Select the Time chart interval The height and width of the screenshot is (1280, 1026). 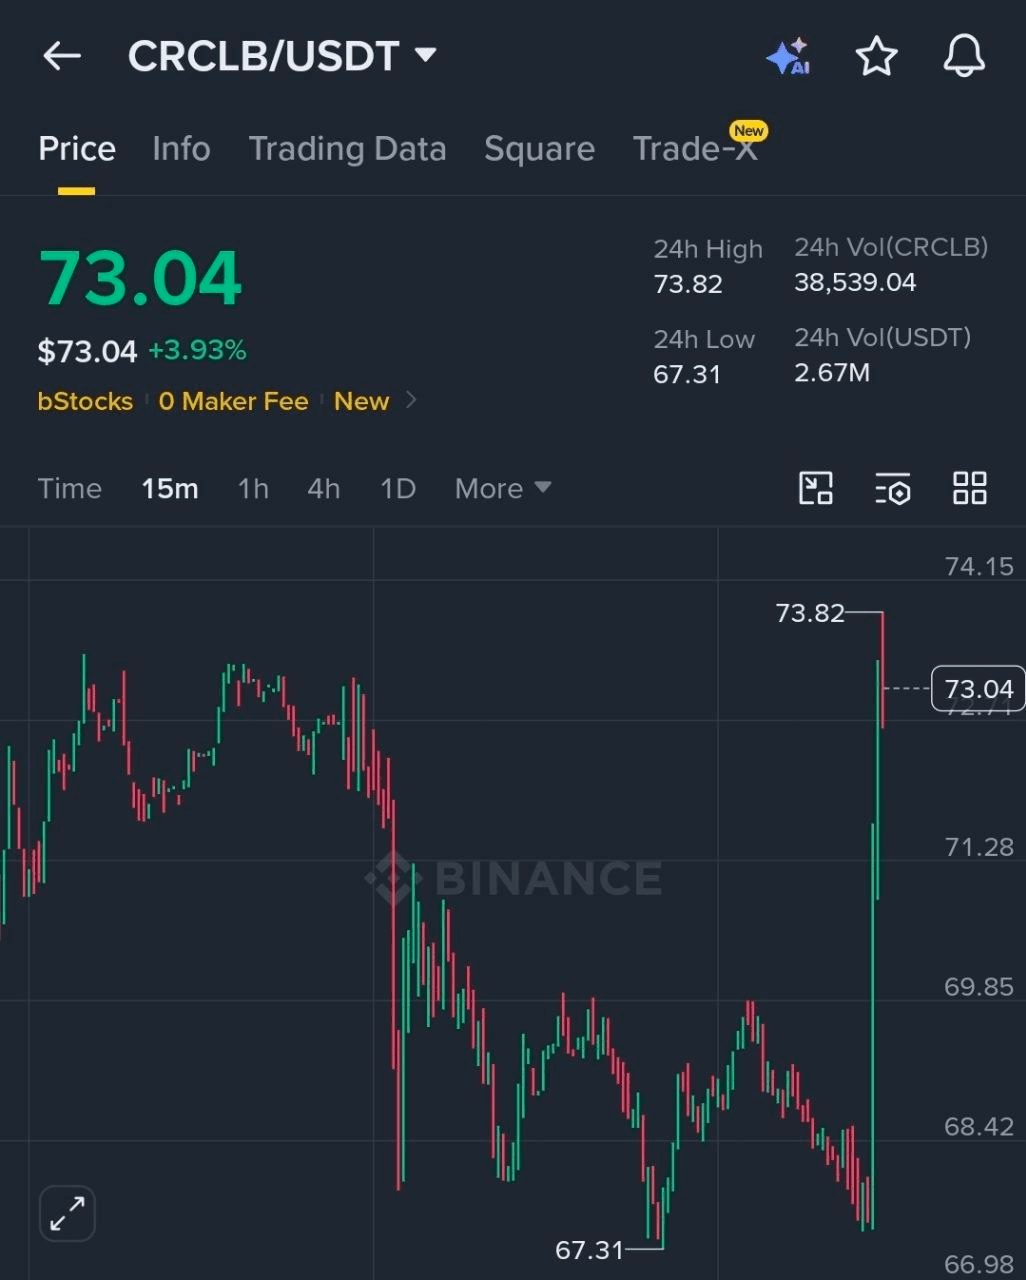point(70,488)
